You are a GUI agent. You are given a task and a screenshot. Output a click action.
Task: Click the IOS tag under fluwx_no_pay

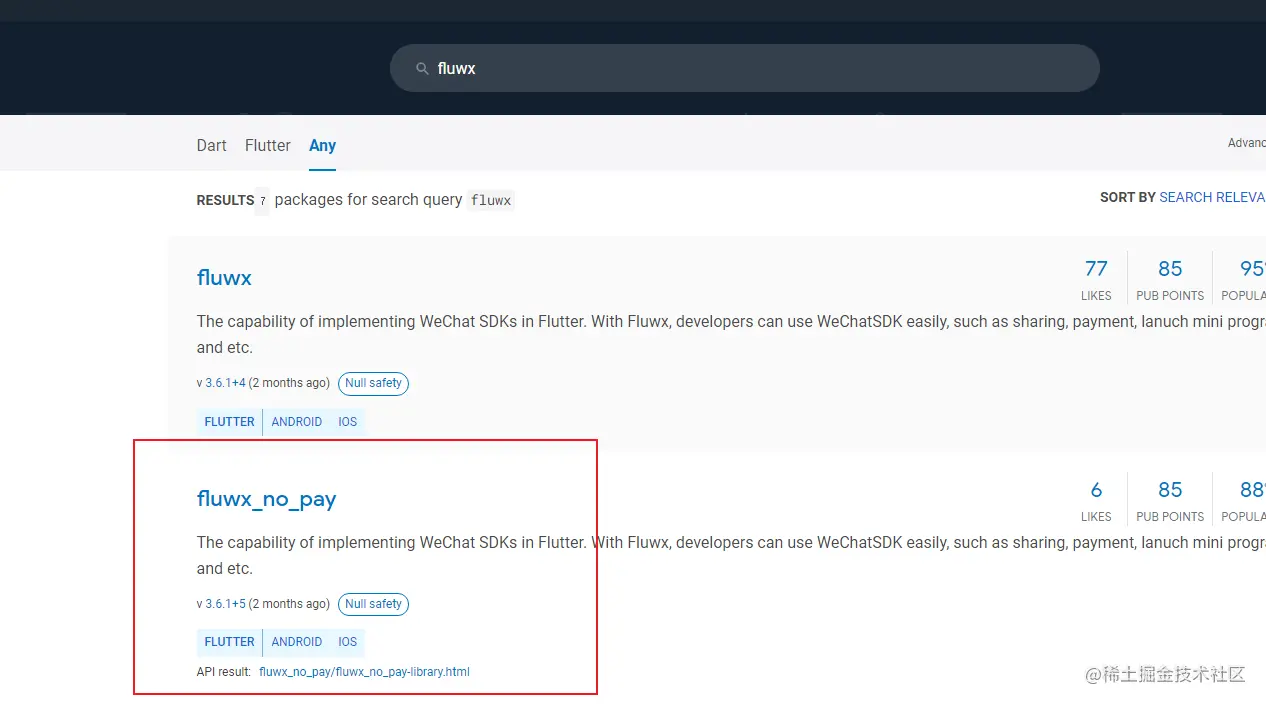(x=347, y=642)
